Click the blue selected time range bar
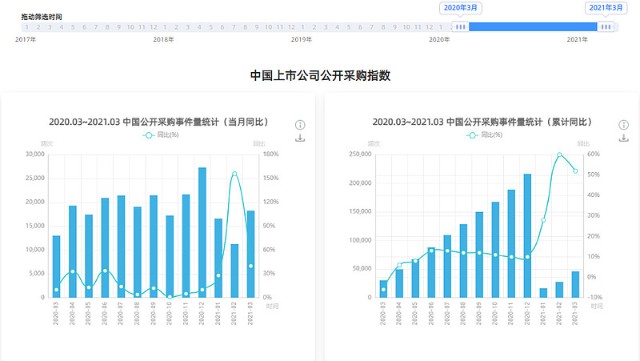This screenshot has width=640, height=361. click(x=533, y=27)
